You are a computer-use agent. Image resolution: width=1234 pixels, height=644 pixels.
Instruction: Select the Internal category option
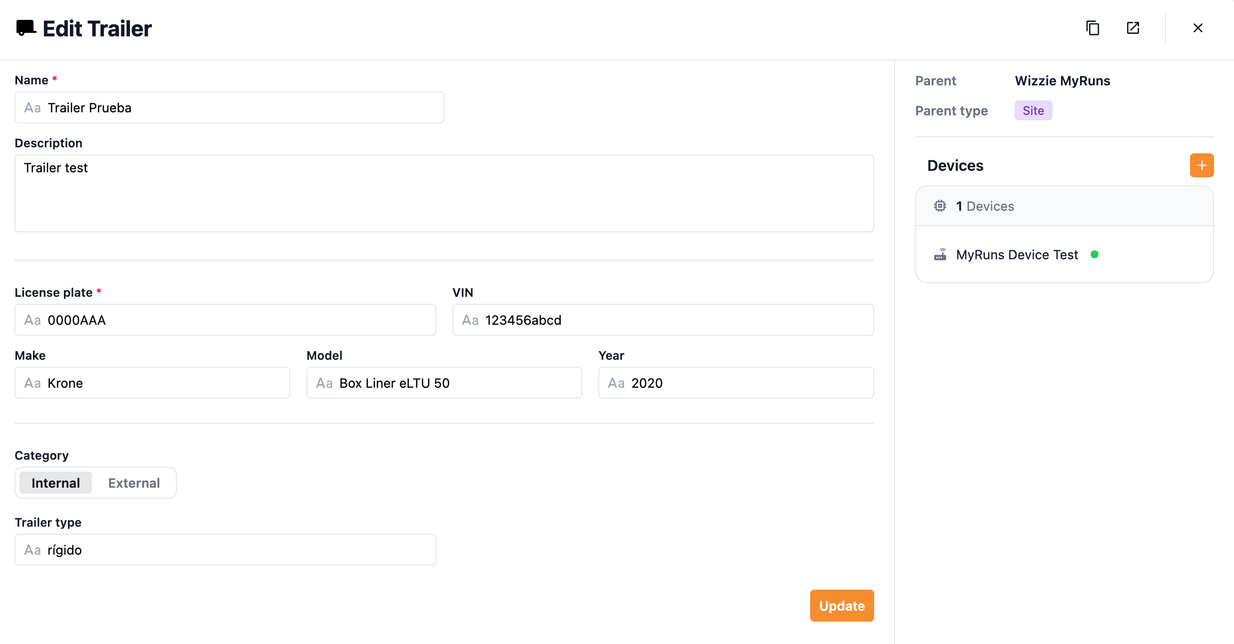pyautogui.click(x=56, y=483)
